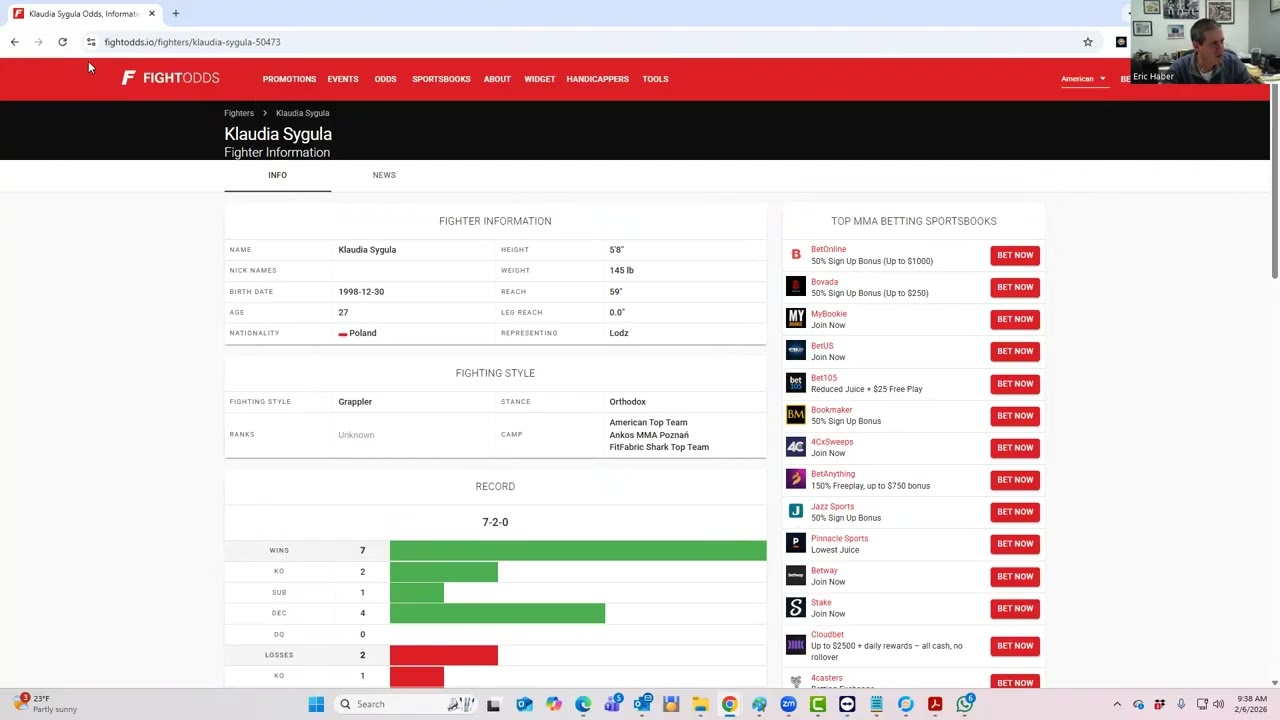
Task: Open the Stake sportsbook link
Action: click(x=821, y=603)
